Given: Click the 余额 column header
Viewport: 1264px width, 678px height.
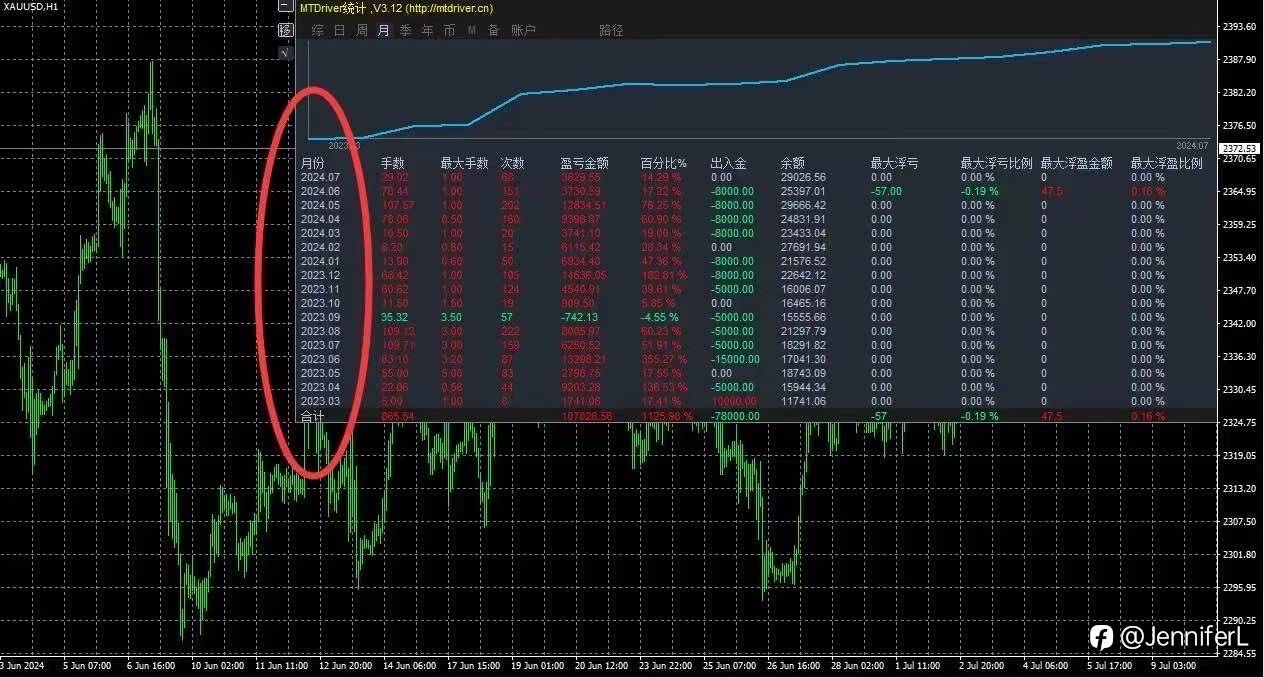Looking at the screenshot, I should pyautogui.click(x=792, y=162).
